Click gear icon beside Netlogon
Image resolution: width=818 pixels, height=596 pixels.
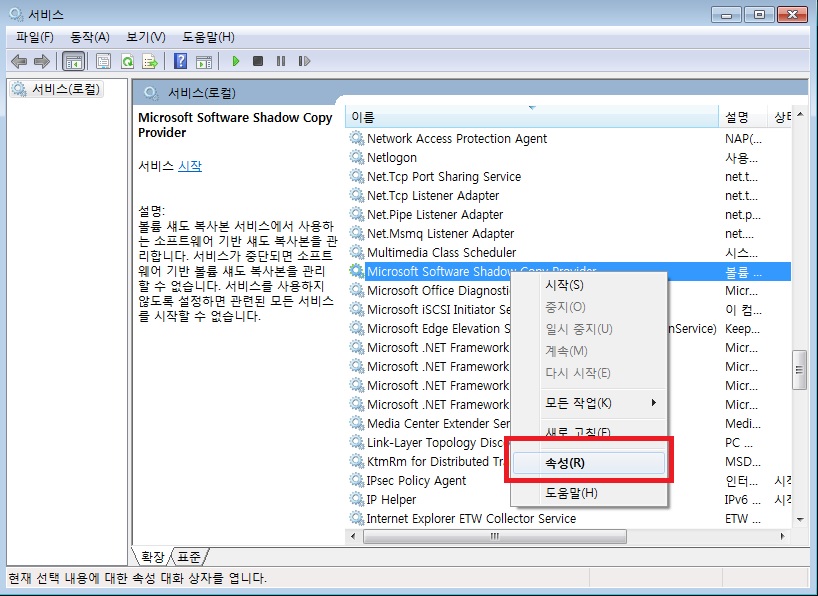[x=357, y=157]
